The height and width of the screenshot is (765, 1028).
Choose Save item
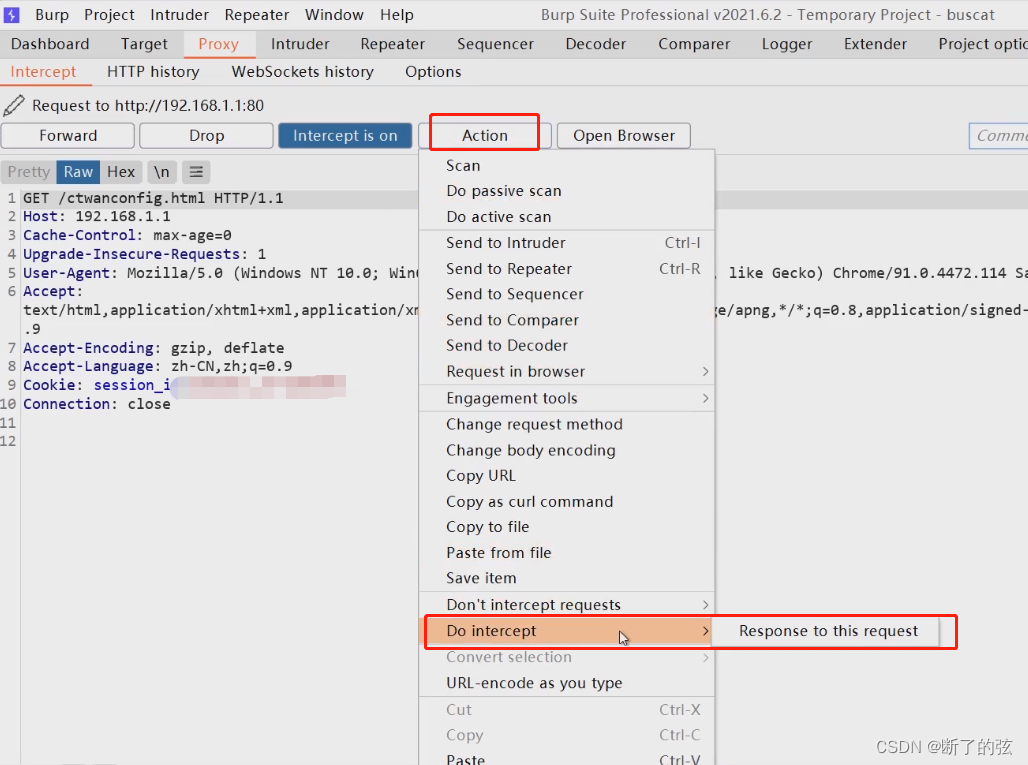[566, 578]
